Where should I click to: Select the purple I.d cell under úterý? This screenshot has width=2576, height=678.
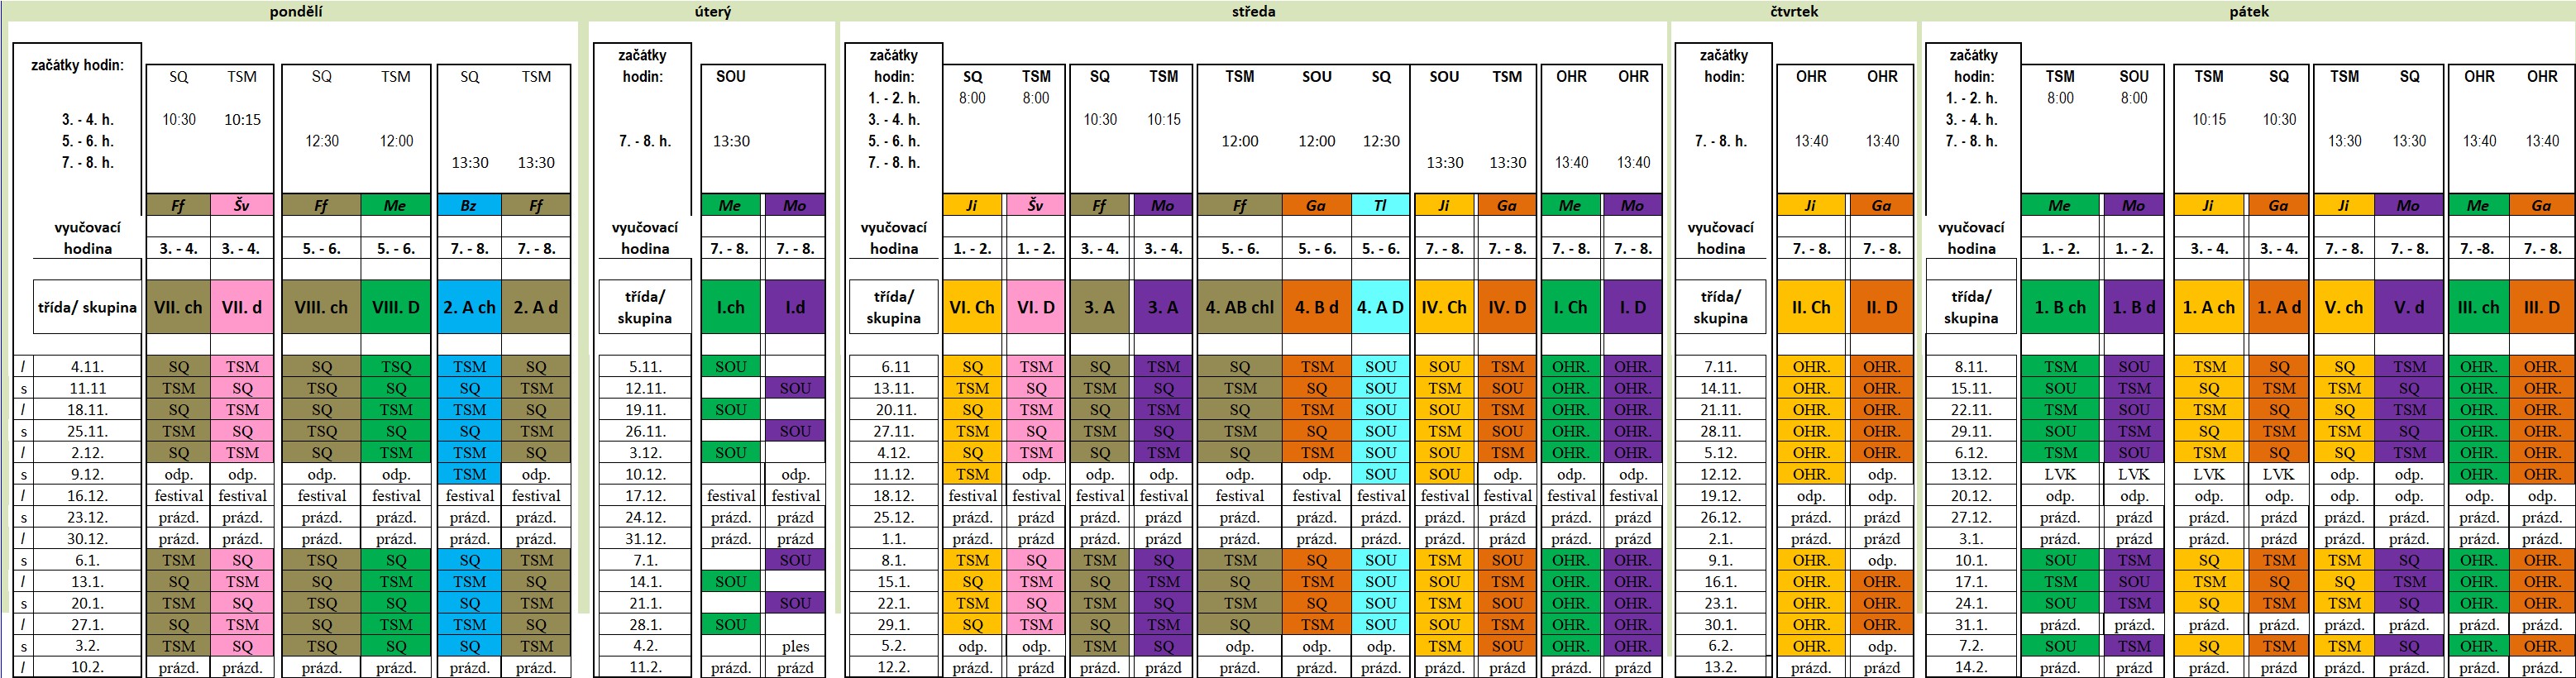tap(795, 307)
